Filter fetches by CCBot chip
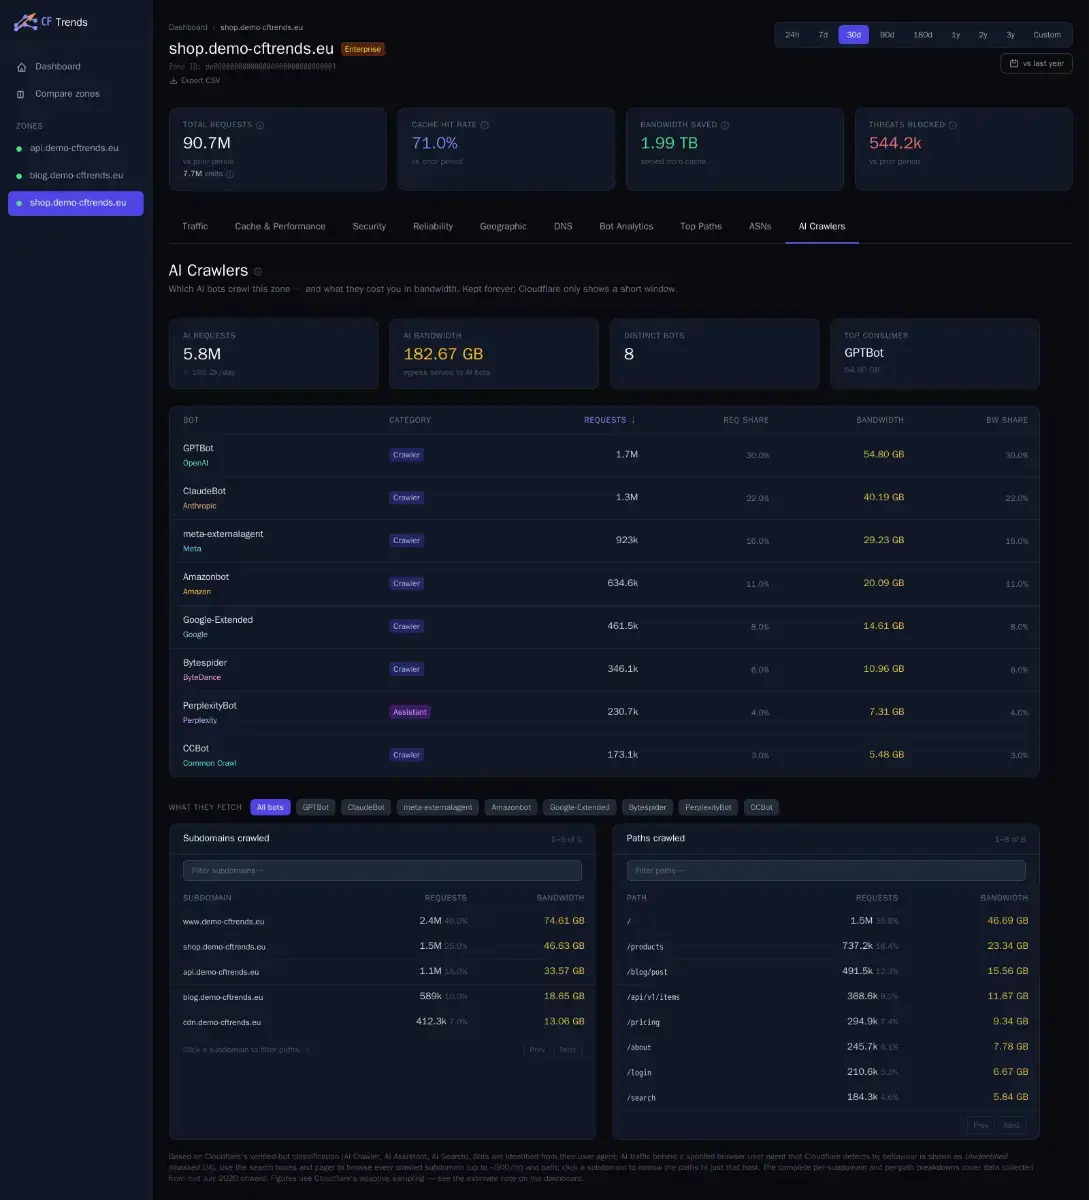The height and width of the screenshot is (1200, 1089). point(761,807)
